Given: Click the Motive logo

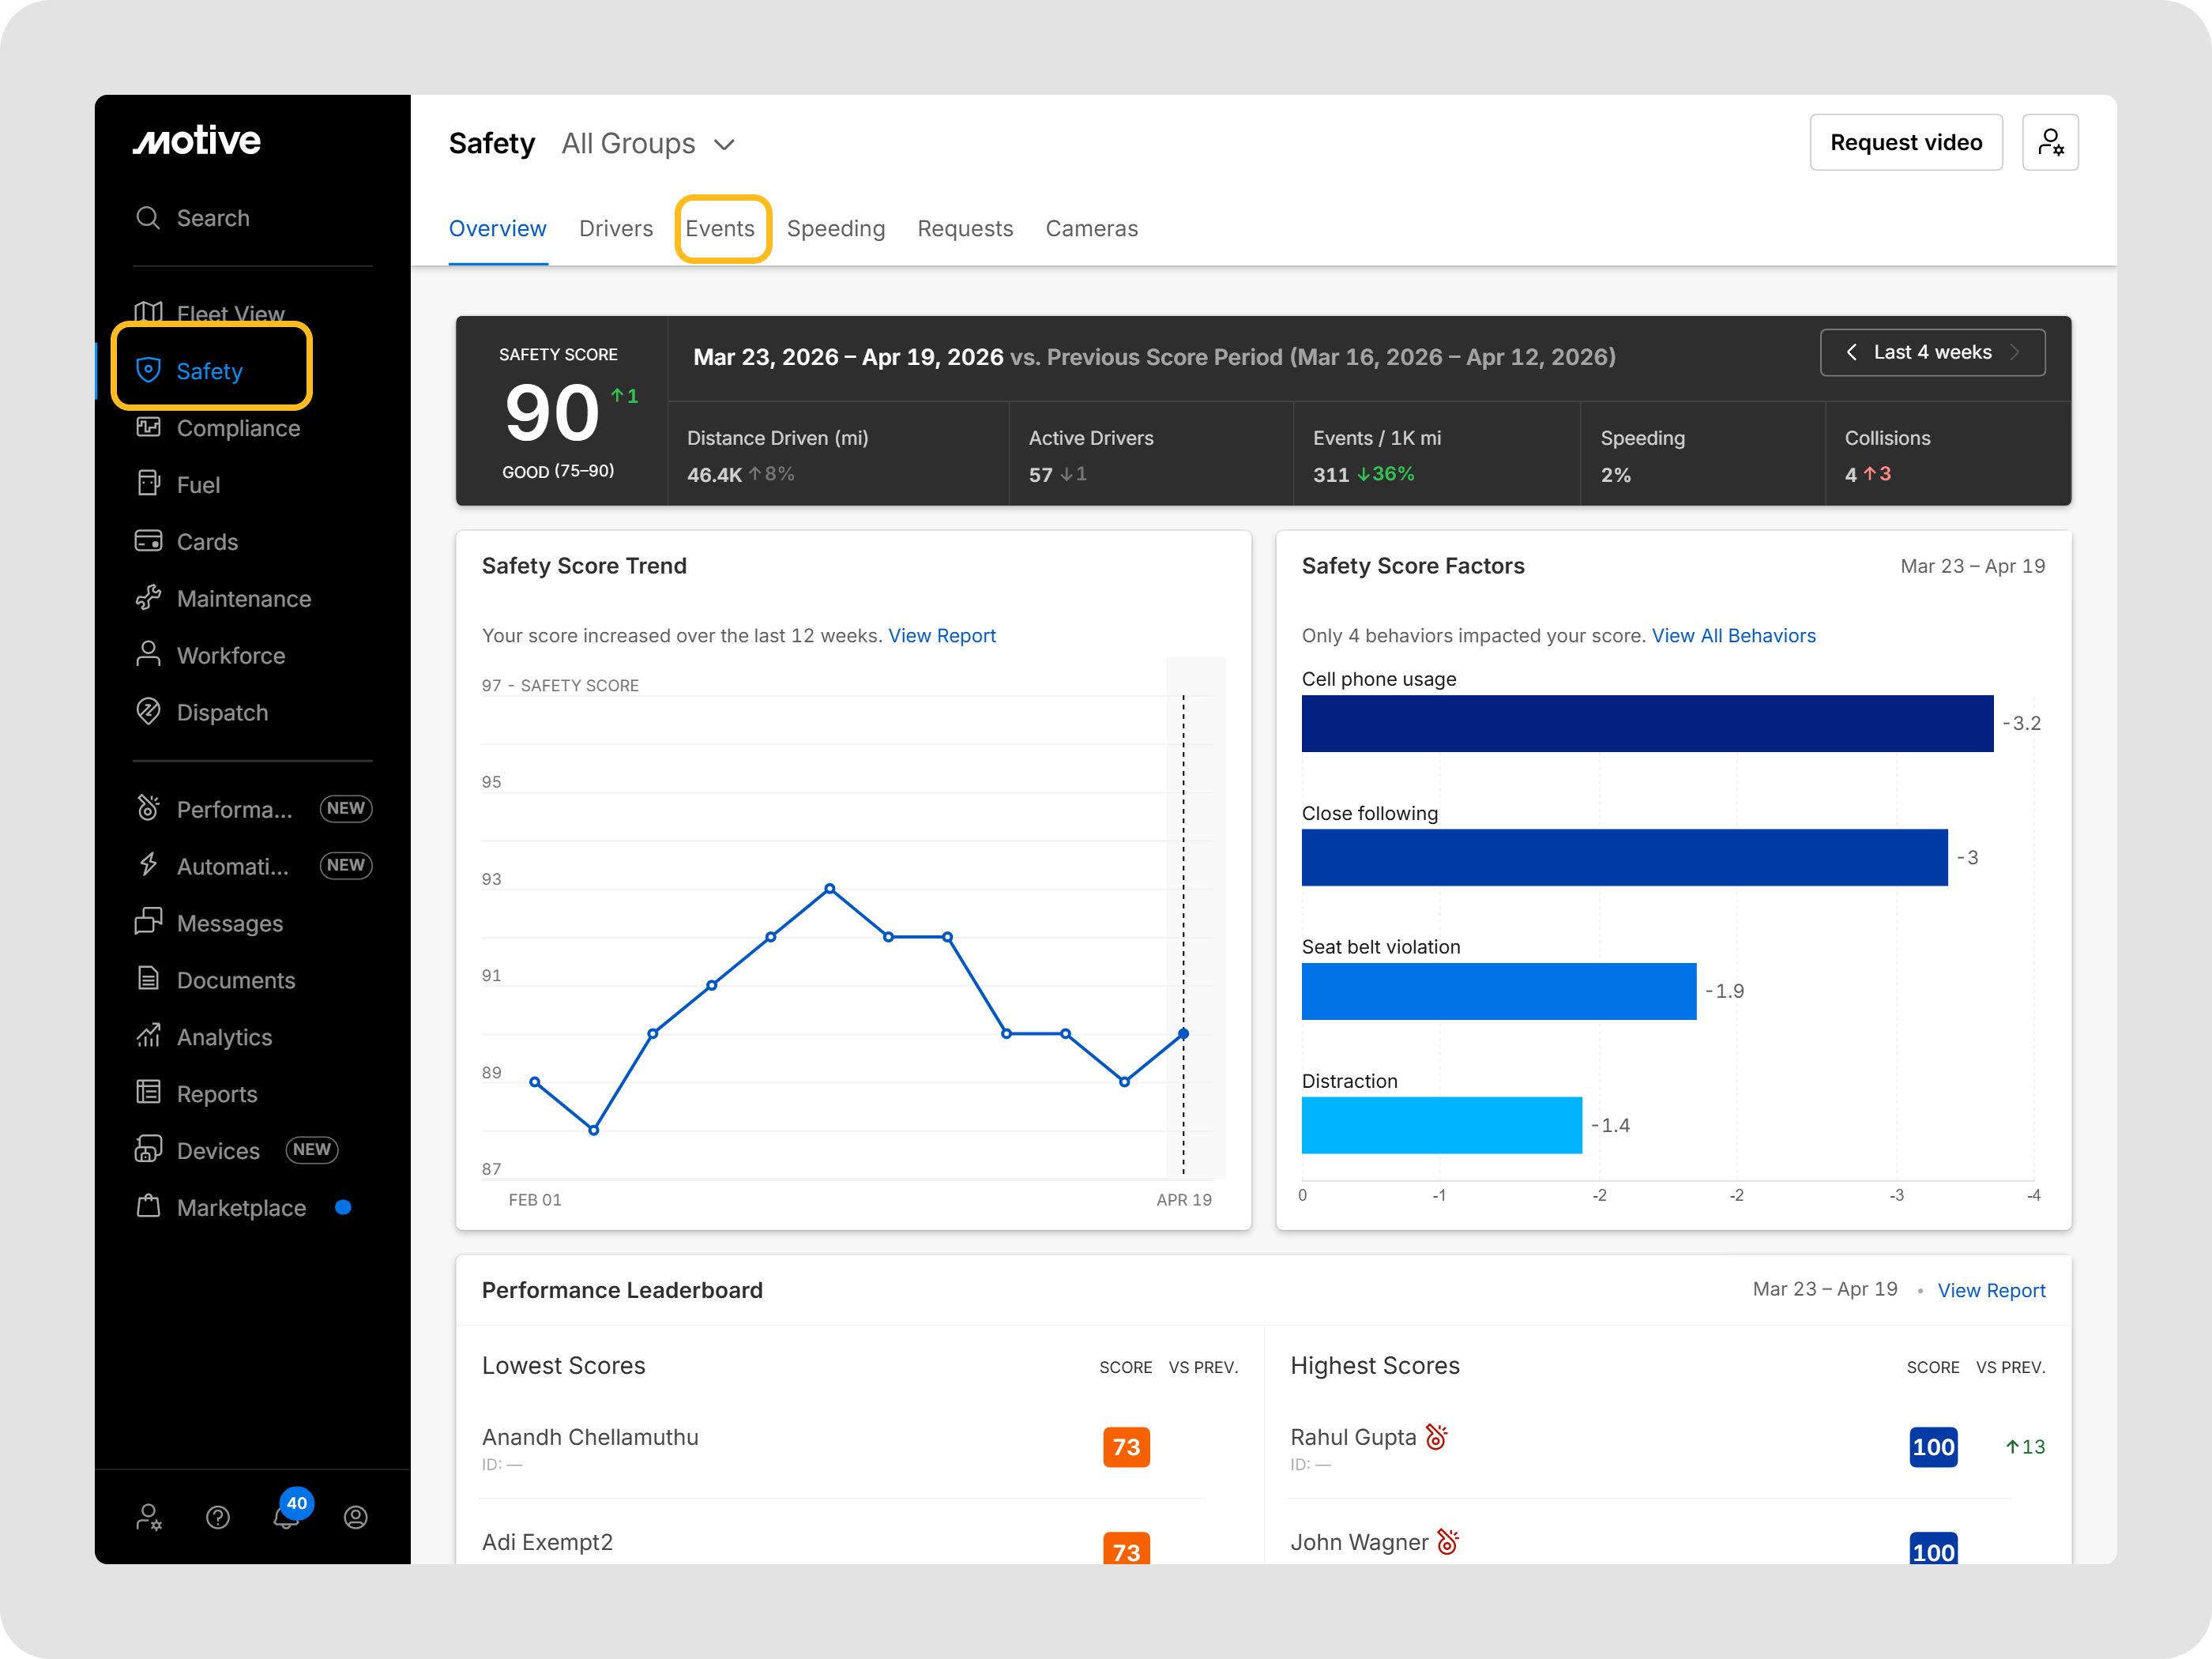Looking at the screenshot, I should point(197,141).
